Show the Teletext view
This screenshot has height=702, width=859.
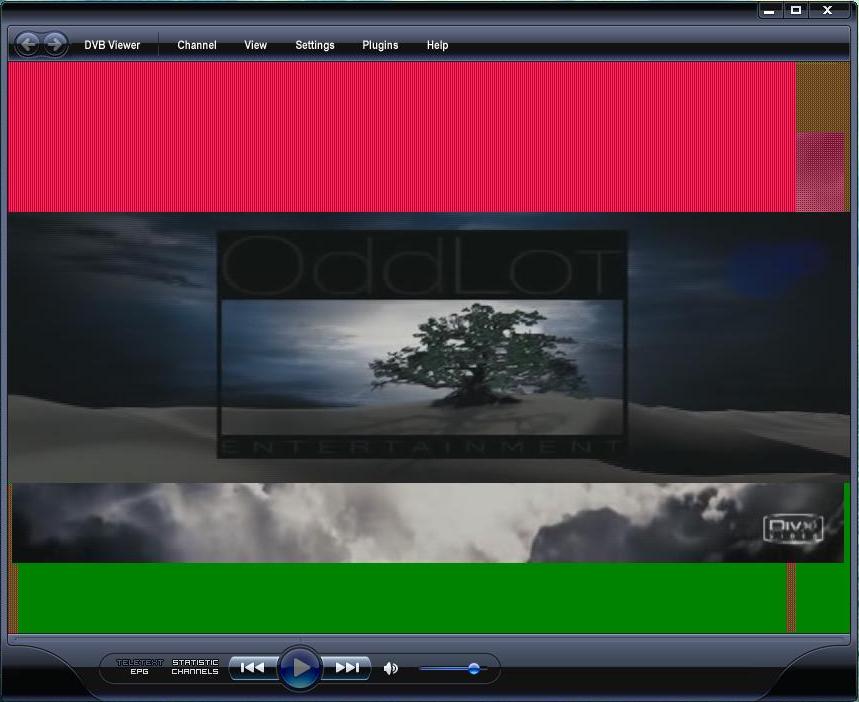(x=140, y=663)
